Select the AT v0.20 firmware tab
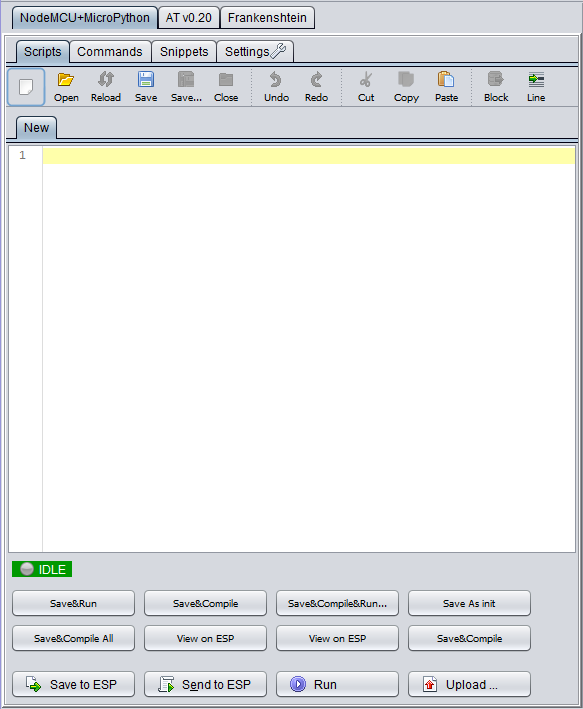The height and width of the screenshot is (709, 583). [x=189, y=18]
